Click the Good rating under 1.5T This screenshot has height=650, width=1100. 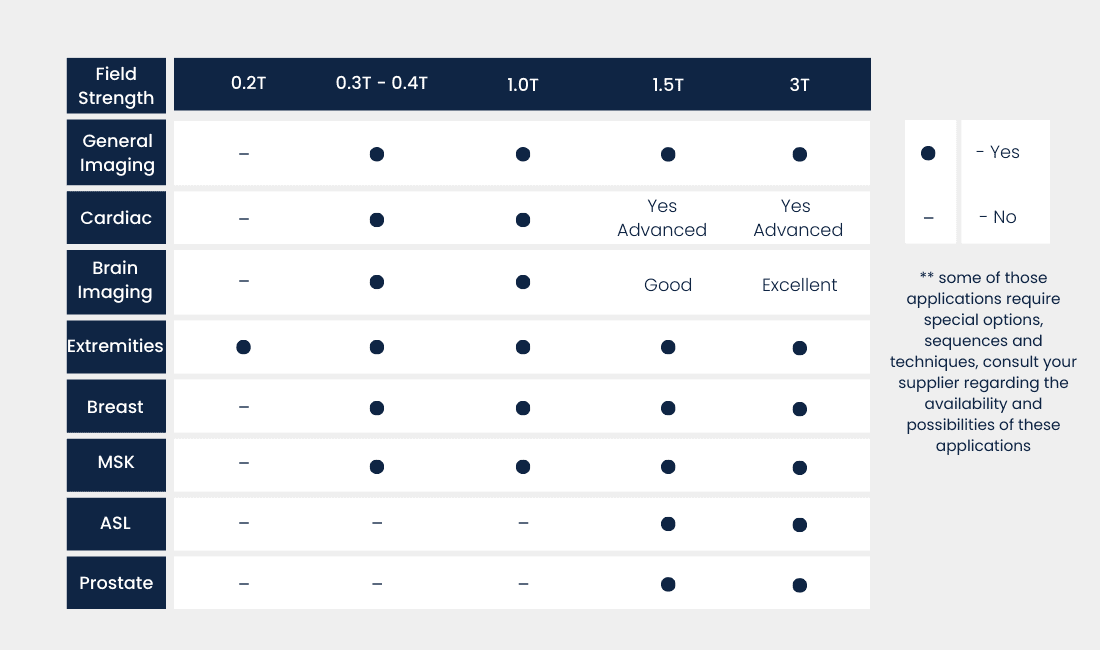pyautogui.click(x=668, y=285)
